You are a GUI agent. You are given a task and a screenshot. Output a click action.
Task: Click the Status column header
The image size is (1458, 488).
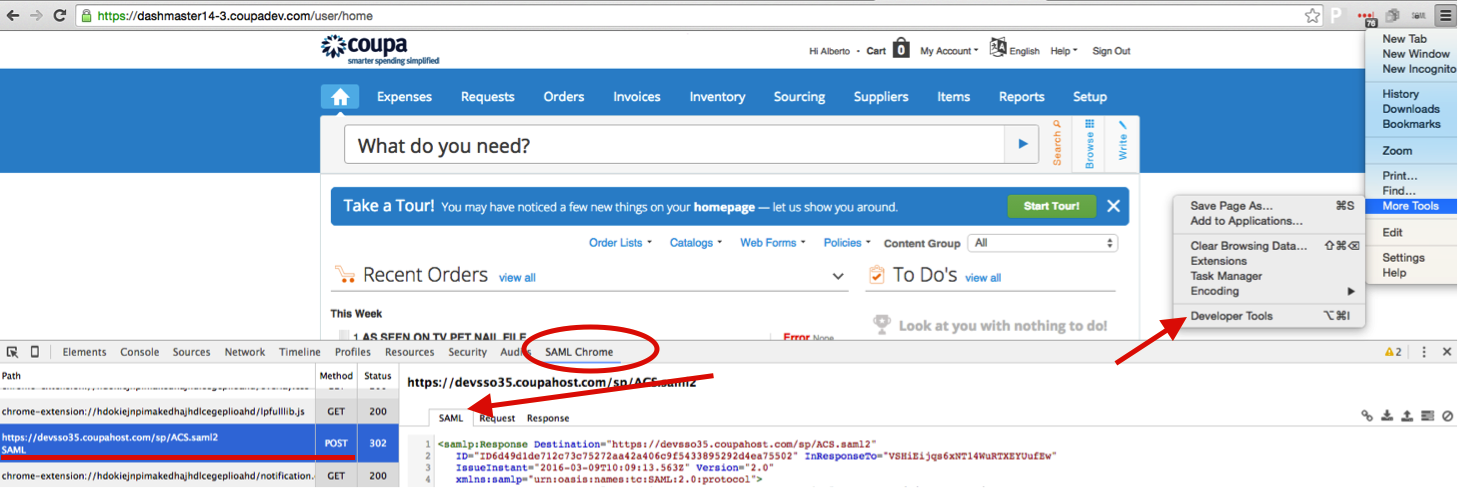[x=377, y=376]
